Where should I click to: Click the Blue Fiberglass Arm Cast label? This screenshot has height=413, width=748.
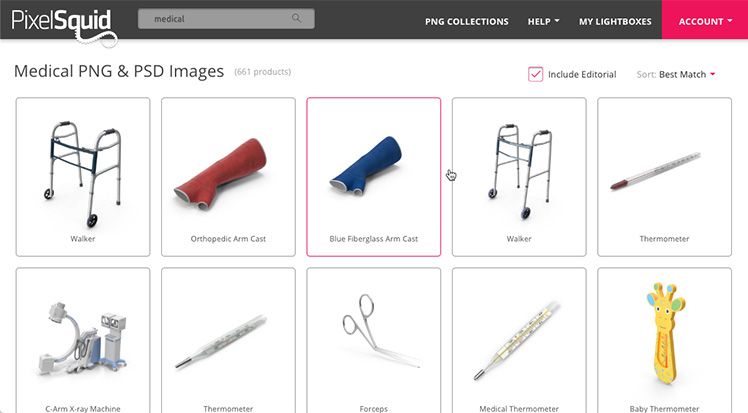[374, 239]
